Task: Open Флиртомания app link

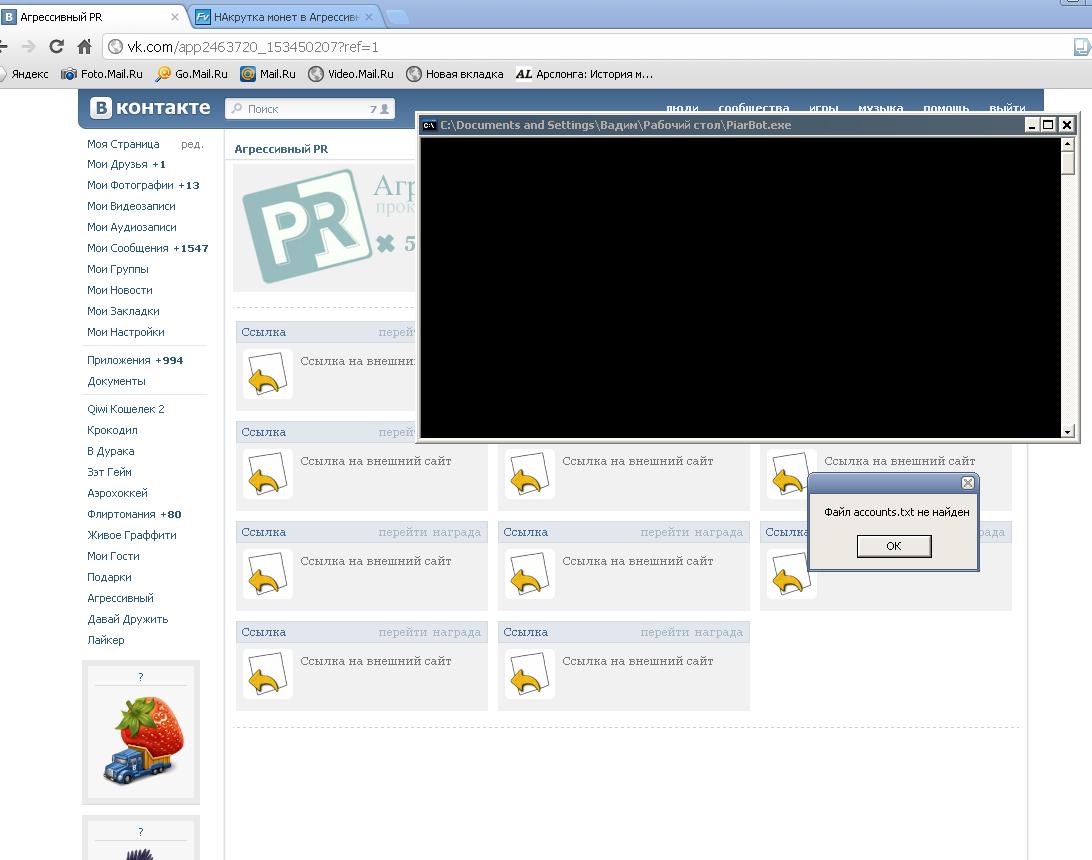Action: 134,514
